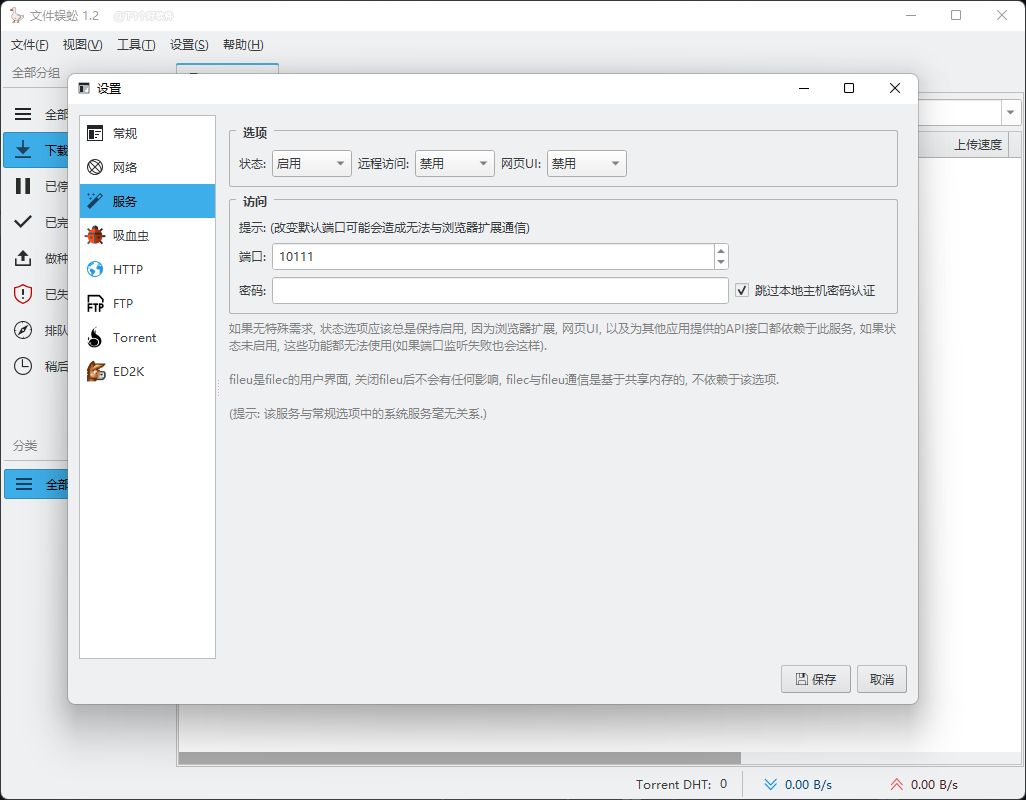The height and width of the screenshot is (800, 1026).
Task: Click the pause icon for stopped tasks
Action: tap(23, 186)
